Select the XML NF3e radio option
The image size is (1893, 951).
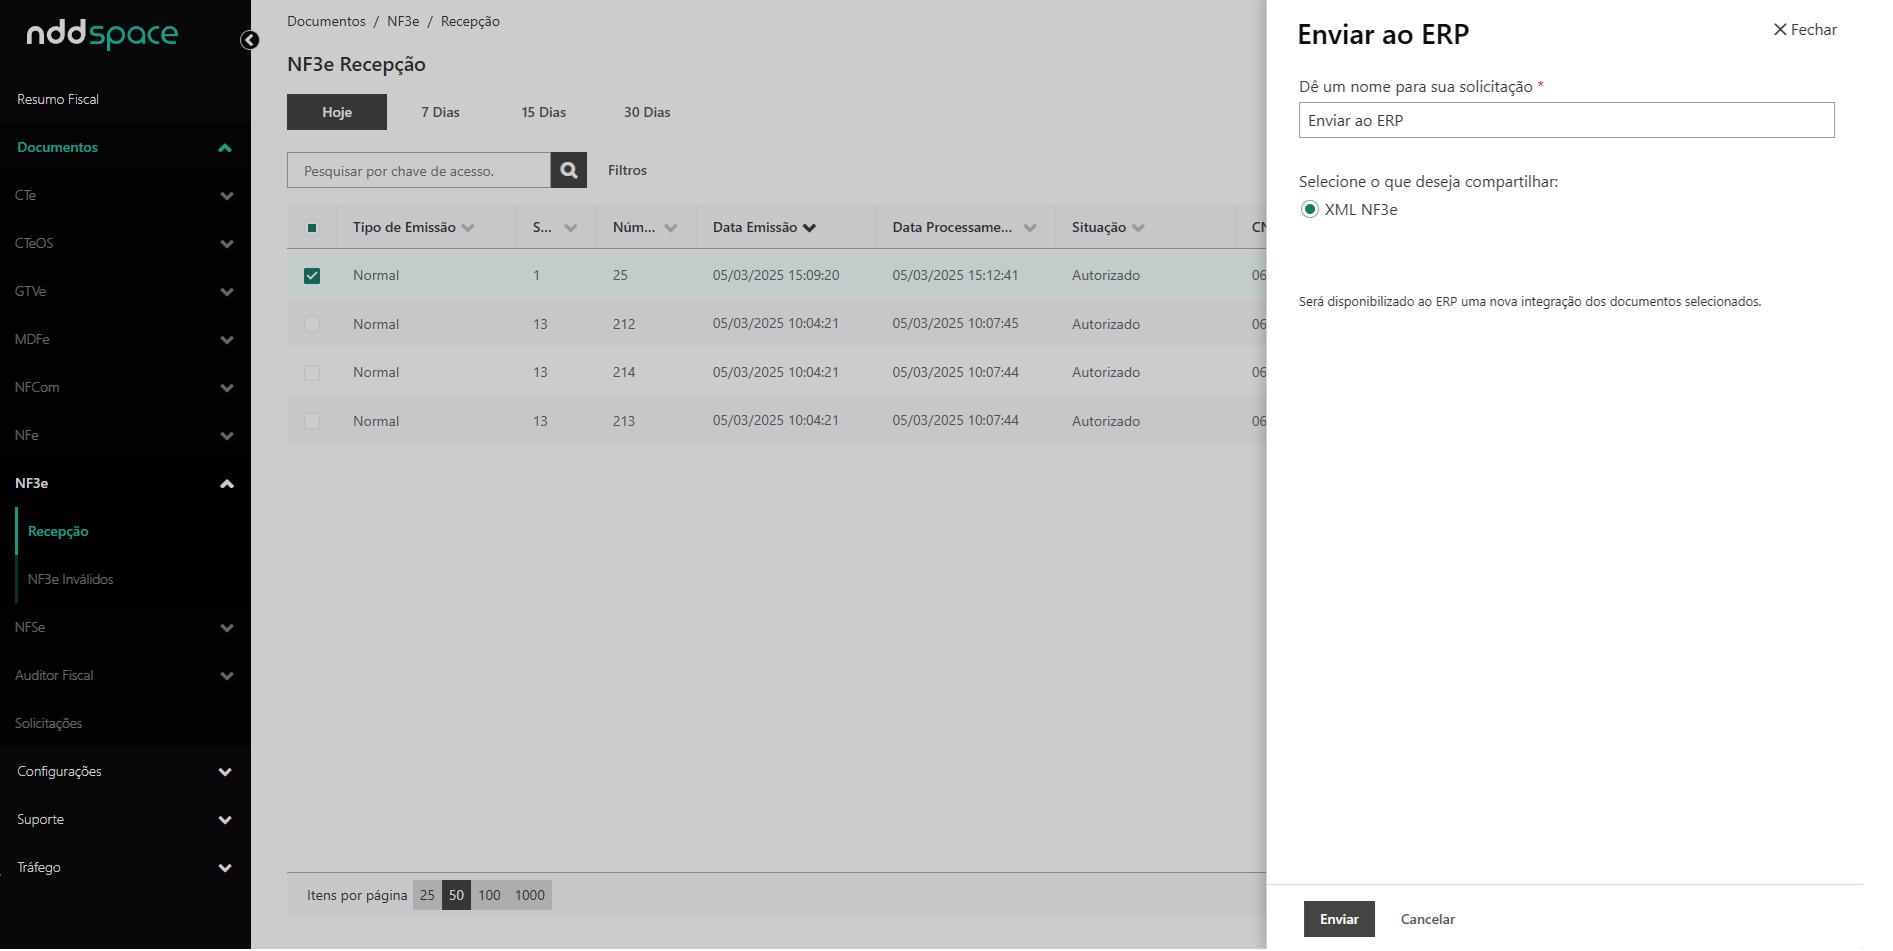click(1310, 209)
